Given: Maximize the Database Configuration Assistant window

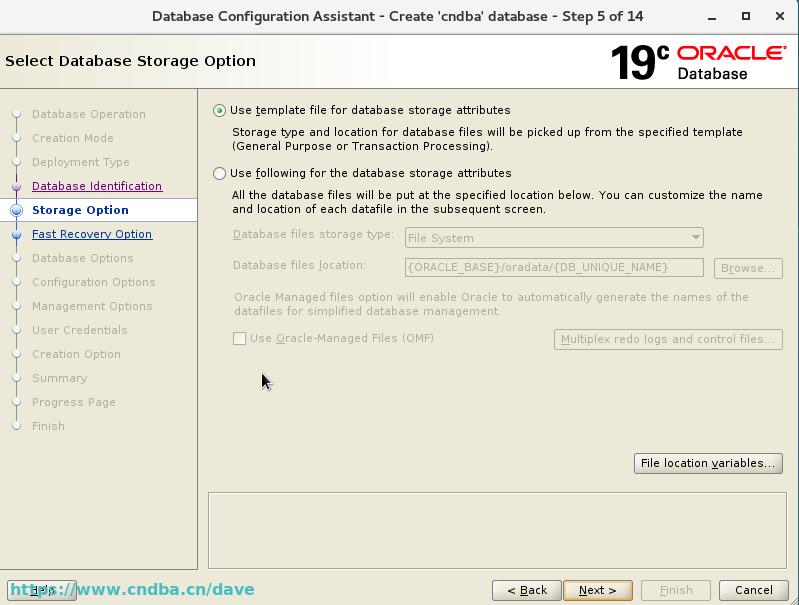Looking at the screenshot, I should (745, 16).
